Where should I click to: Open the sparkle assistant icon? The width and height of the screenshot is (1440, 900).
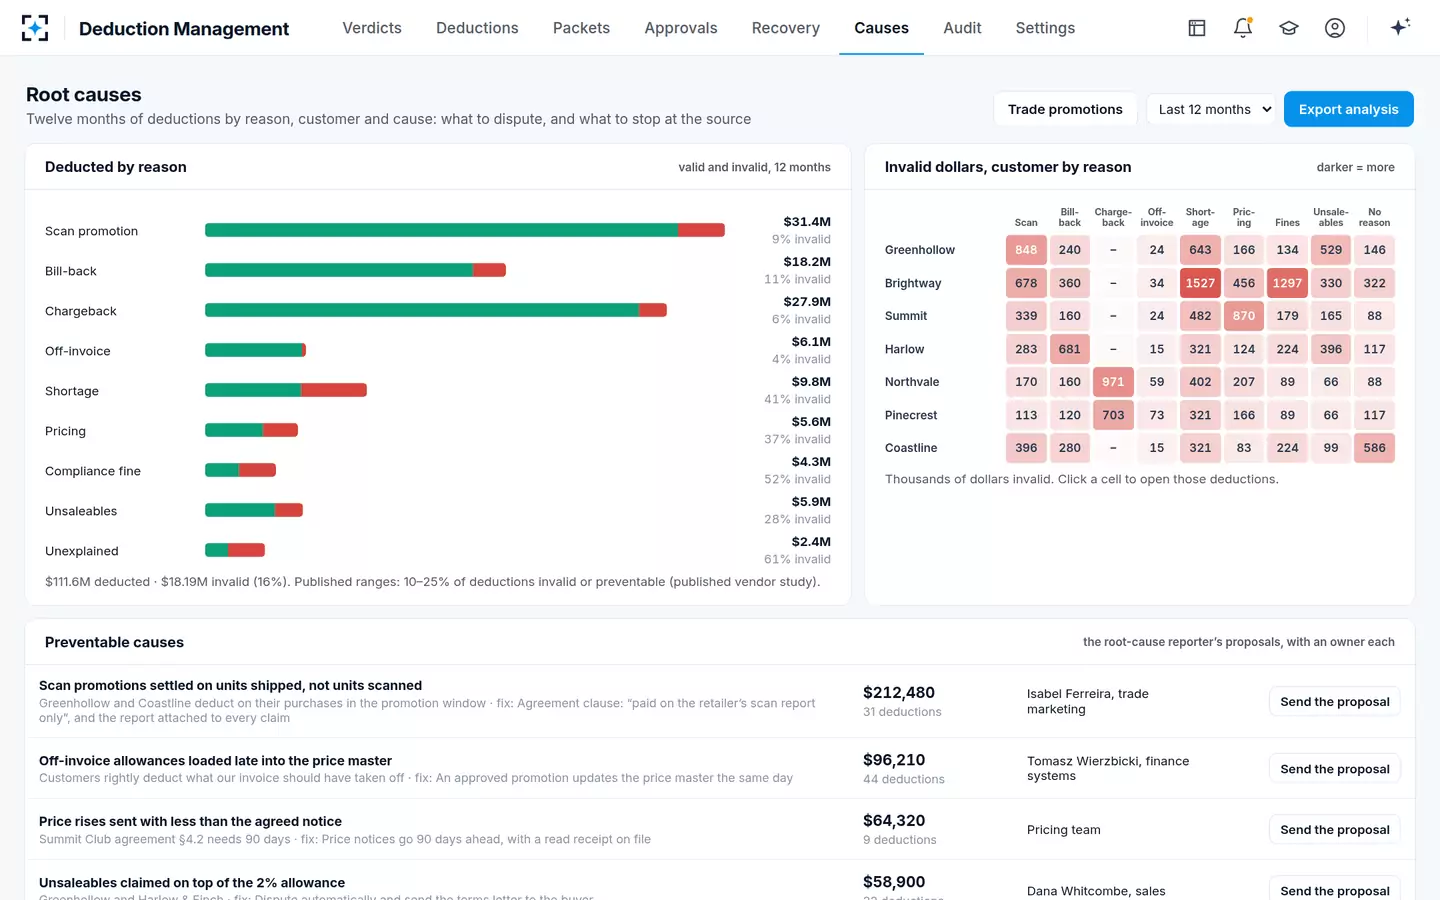(x=1400, y=28)
